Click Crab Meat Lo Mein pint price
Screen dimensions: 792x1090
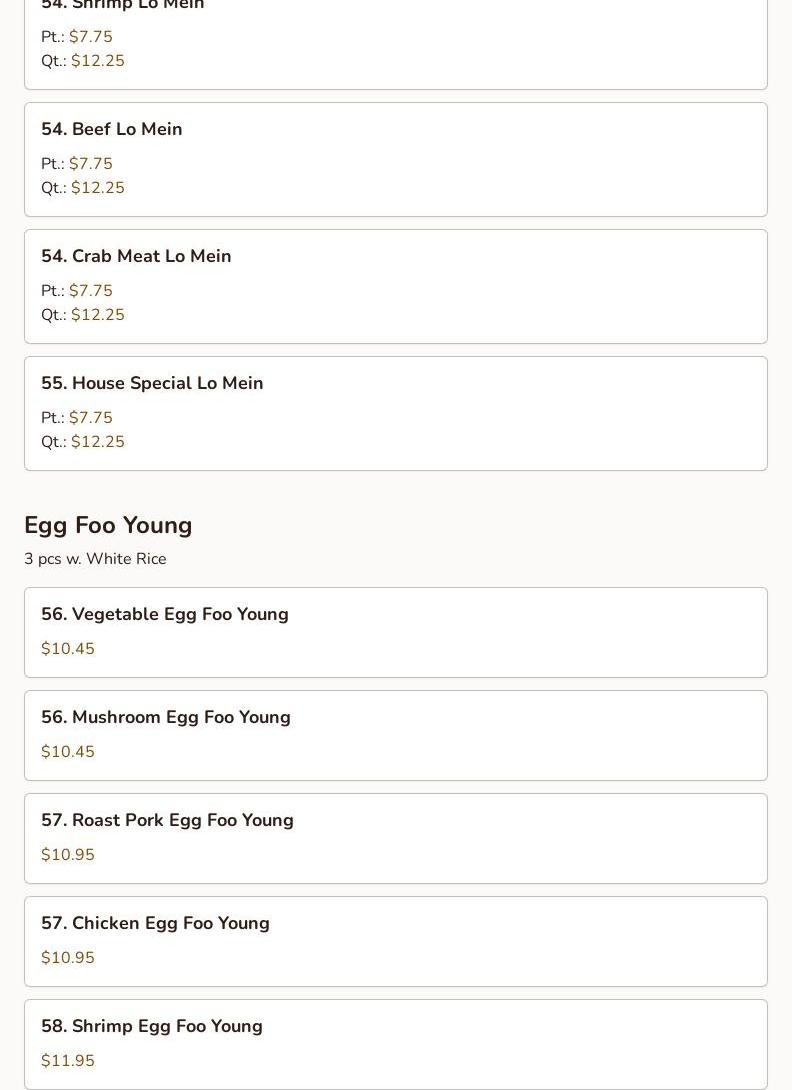pos(90,291)
